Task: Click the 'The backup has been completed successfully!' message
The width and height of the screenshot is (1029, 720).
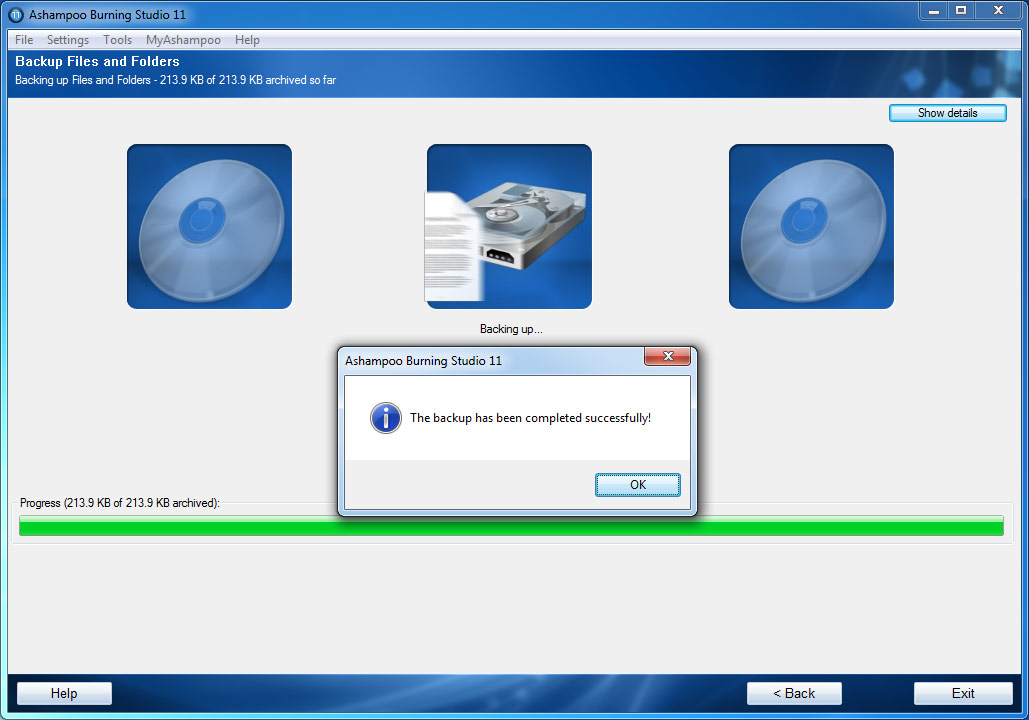Action: [530, 418]
